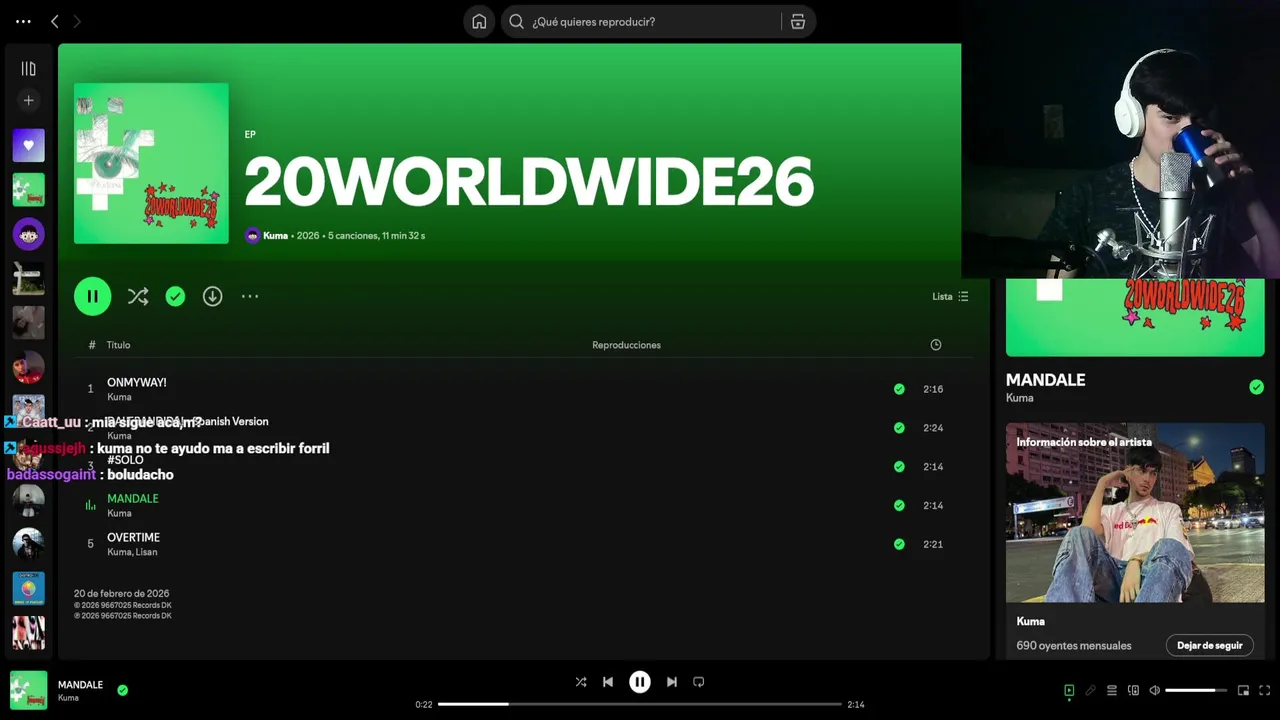
Task: Toggle repeat in the player controls
Action: (699, 682)
